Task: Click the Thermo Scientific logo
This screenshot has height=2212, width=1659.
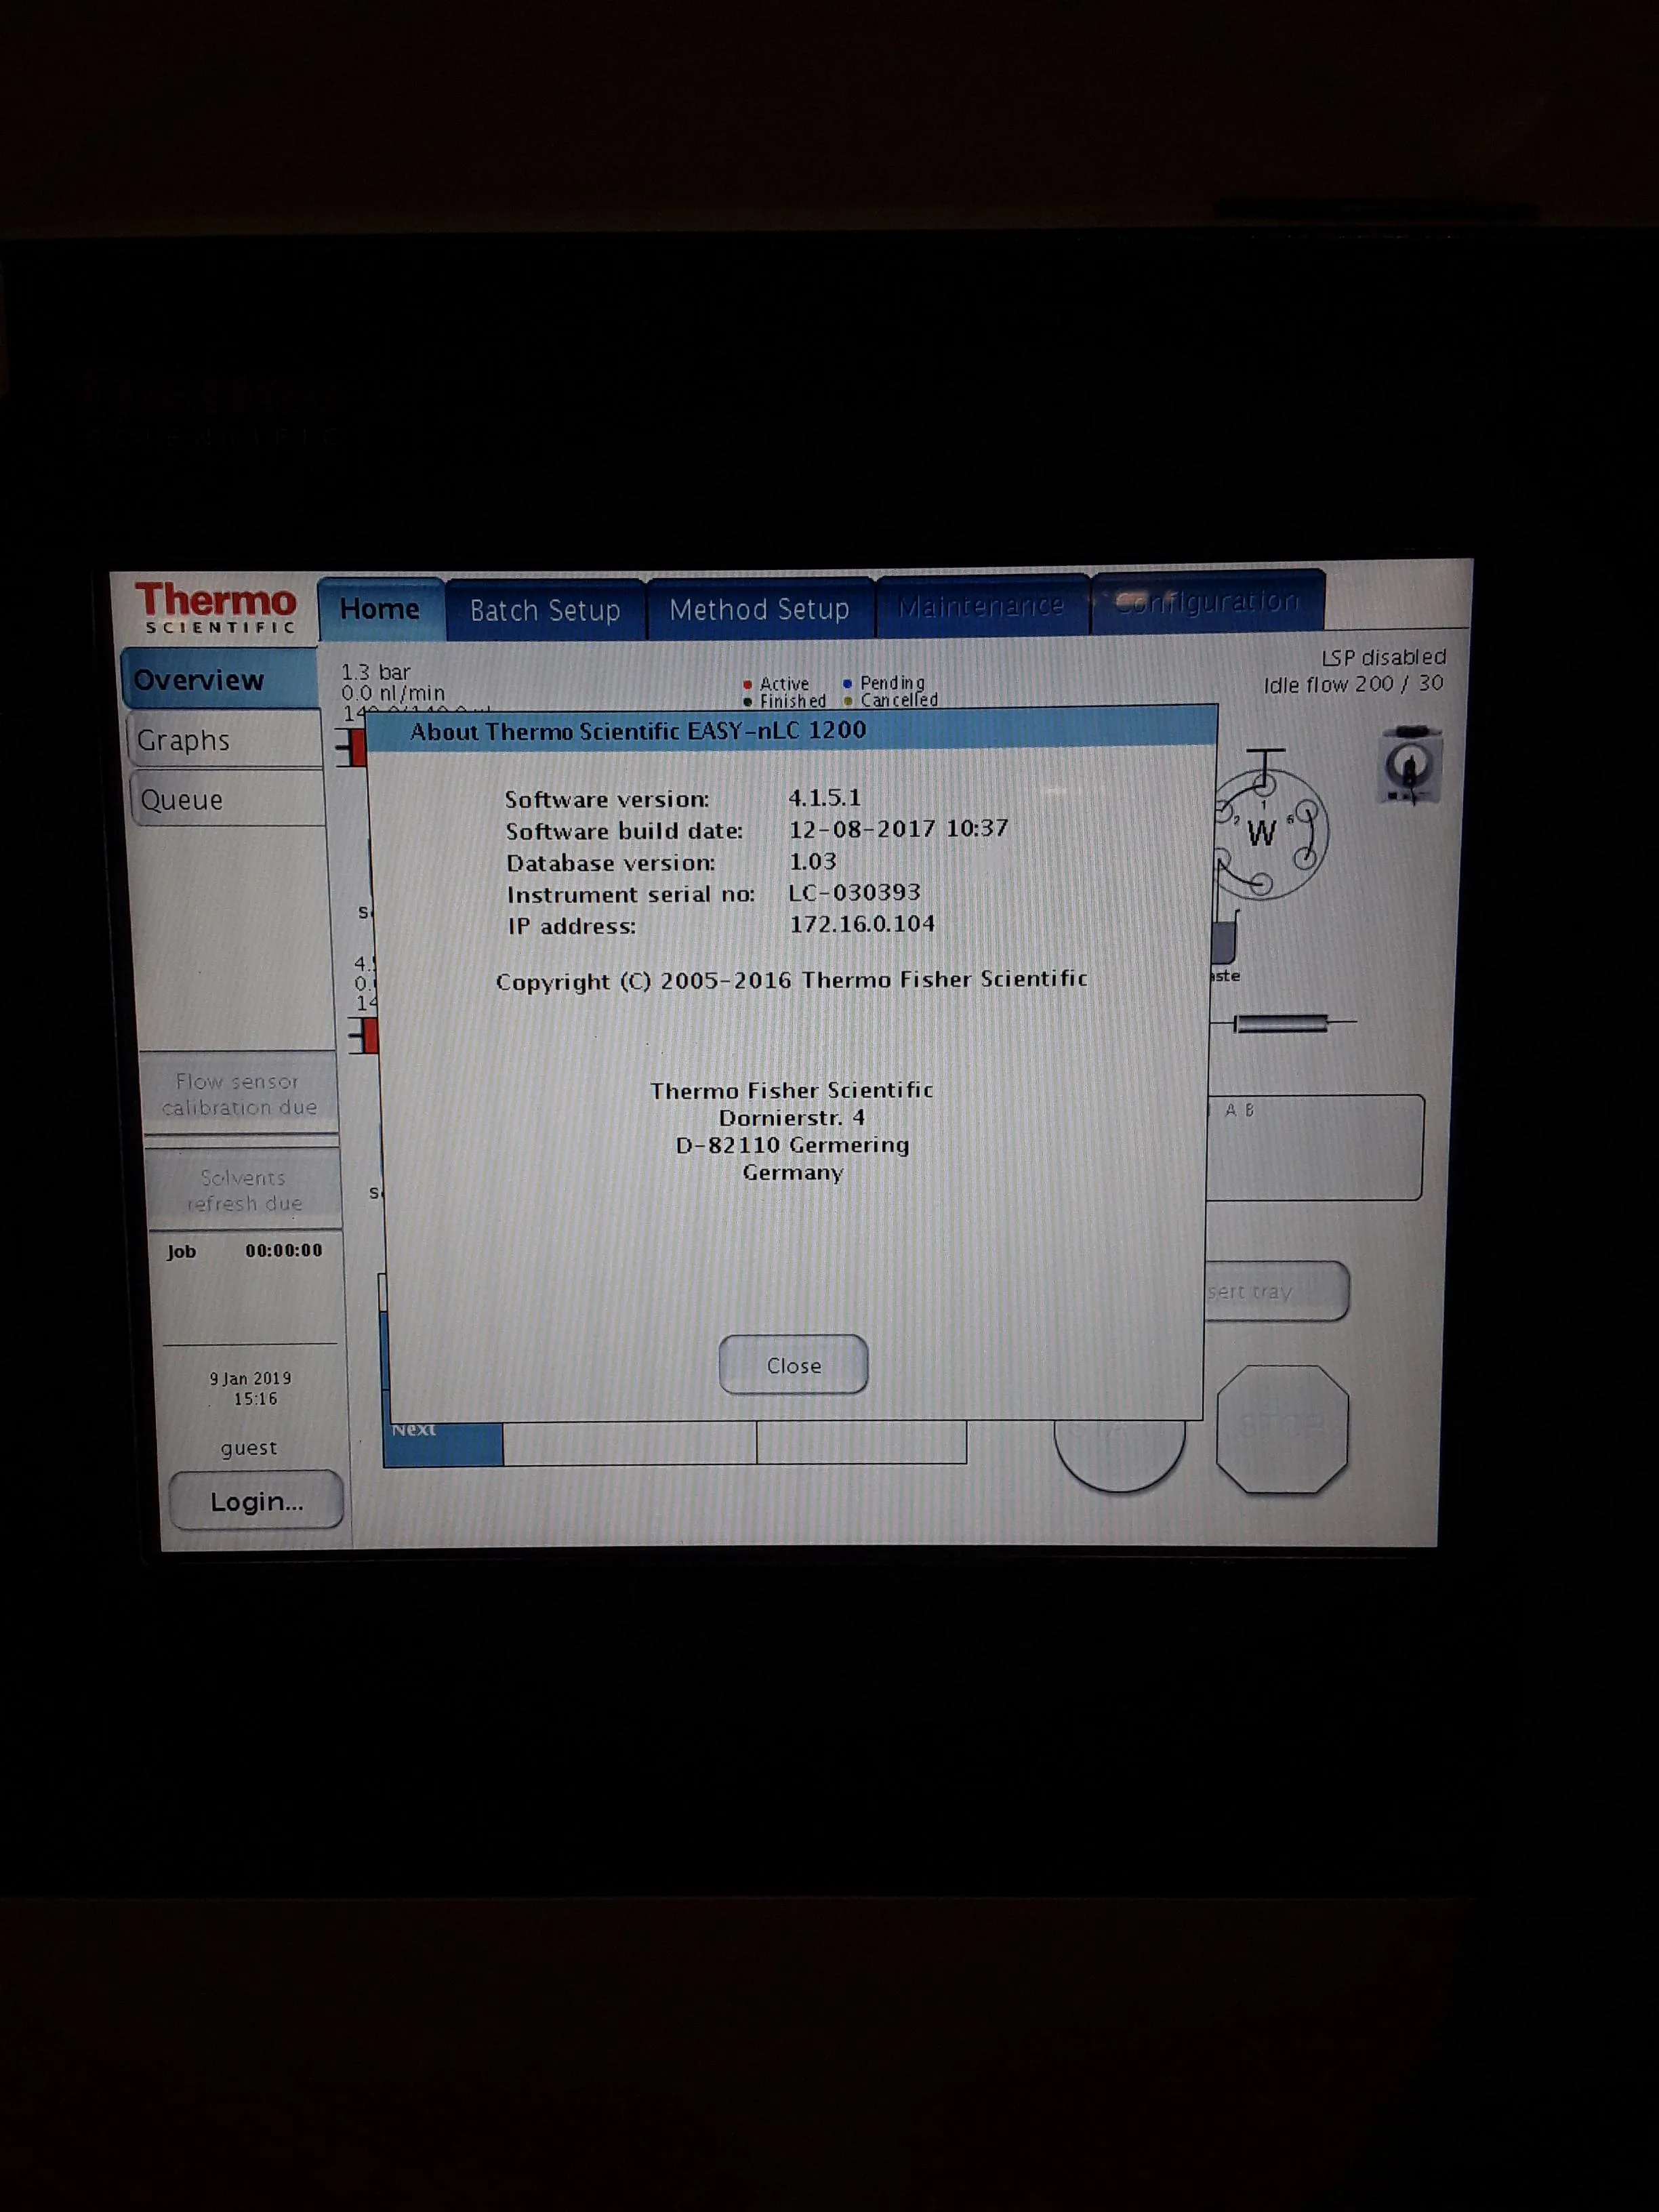Action: click(215, 607)
